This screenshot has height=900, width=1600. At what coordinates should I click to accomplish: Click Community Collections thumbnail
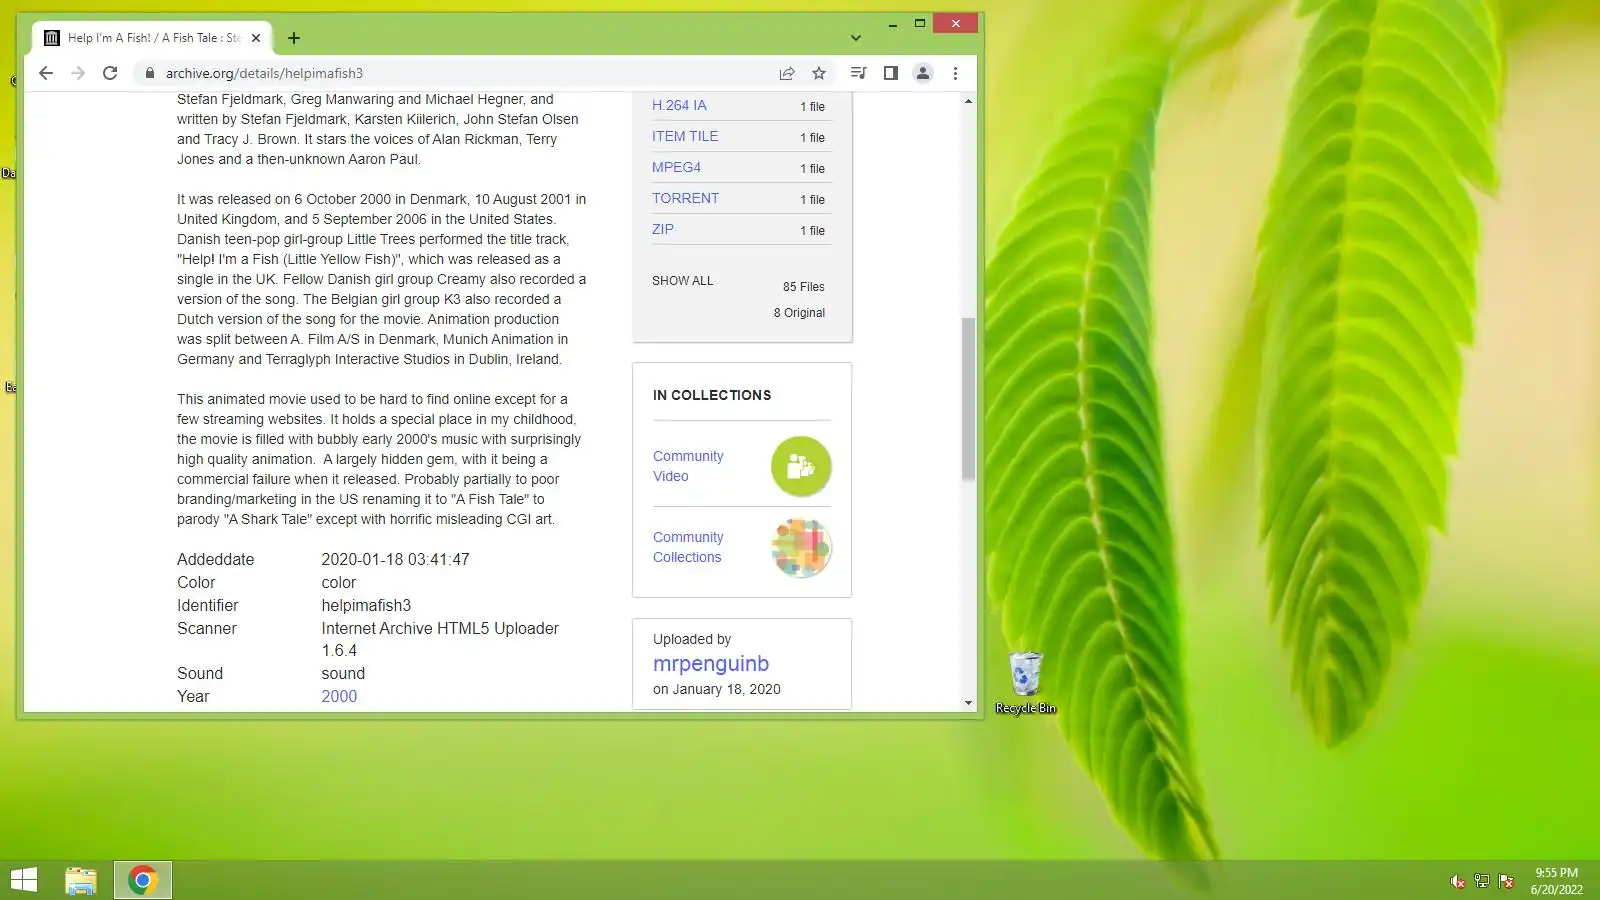coord(801,548)
